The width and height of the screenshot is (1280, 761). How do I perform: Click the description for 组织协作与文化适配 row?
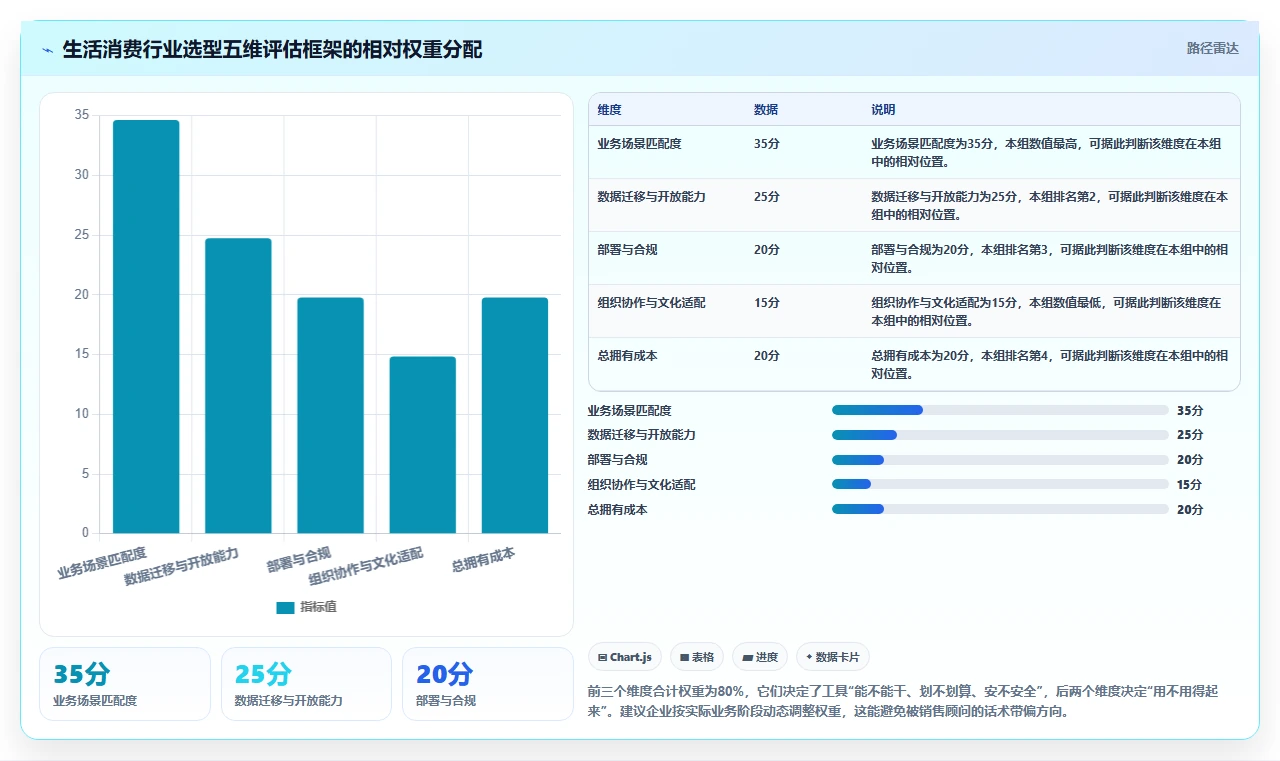[x=1046, y=312]
